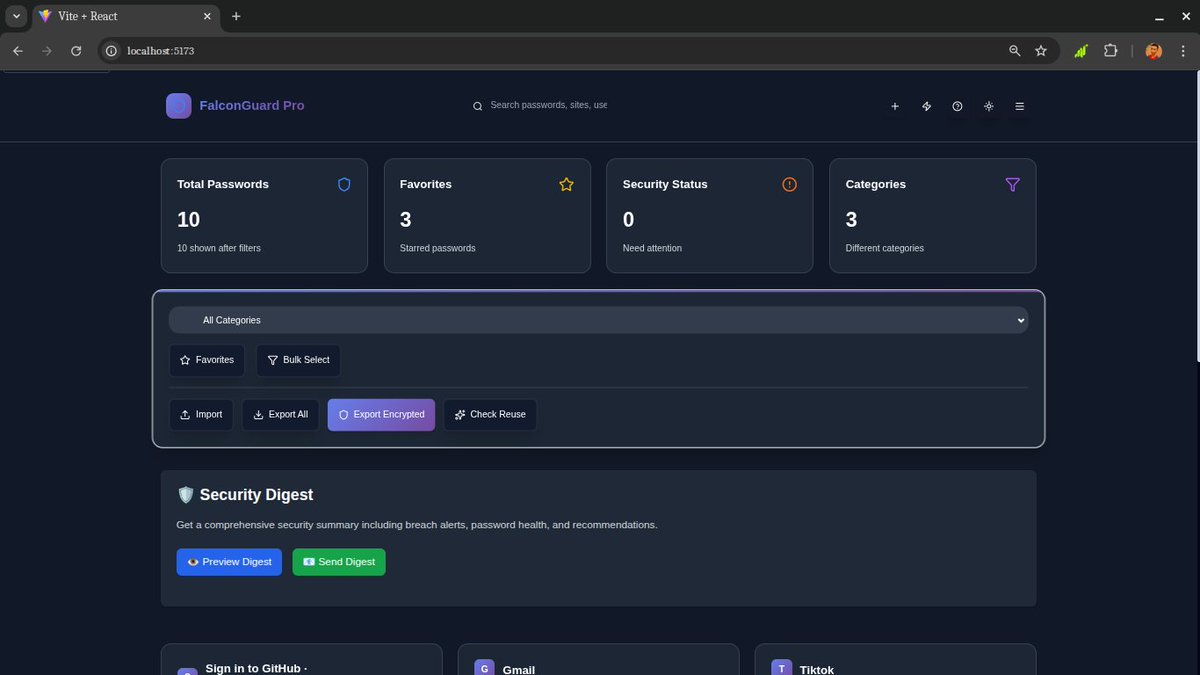Image resolution: width=1200 pixels, height=675 pixels.
Task: Click the Import button
Action: [201, 415]
